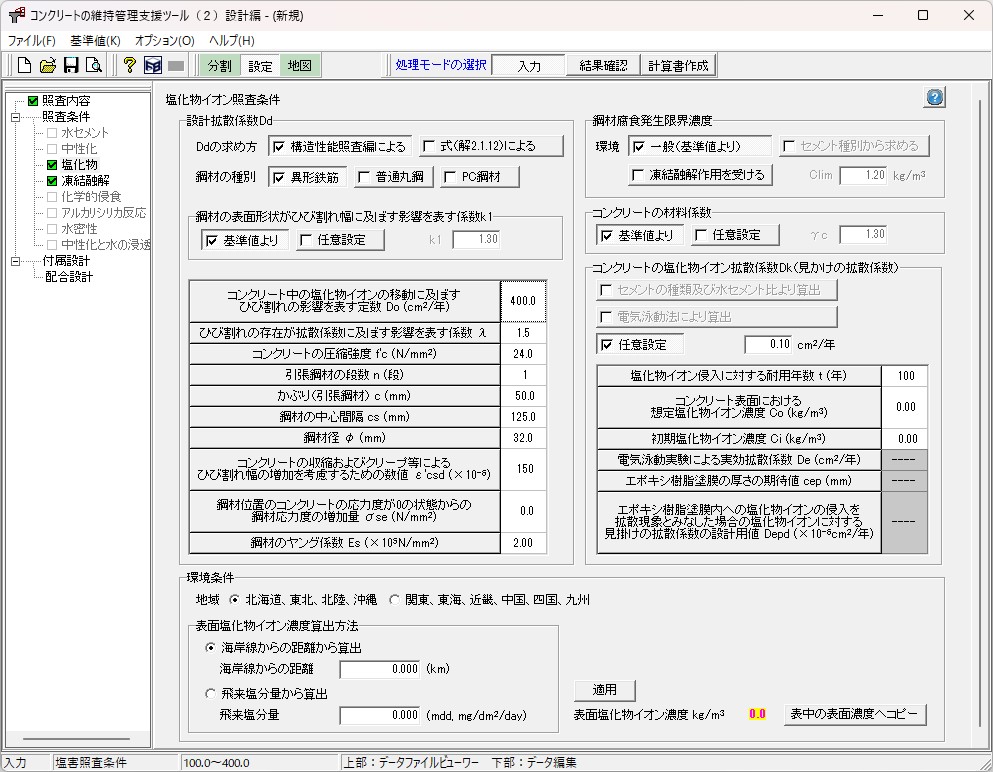This screenshot has height=772, width=993.
Task: Click the 適用 button
Action: [x=604, y=690]
